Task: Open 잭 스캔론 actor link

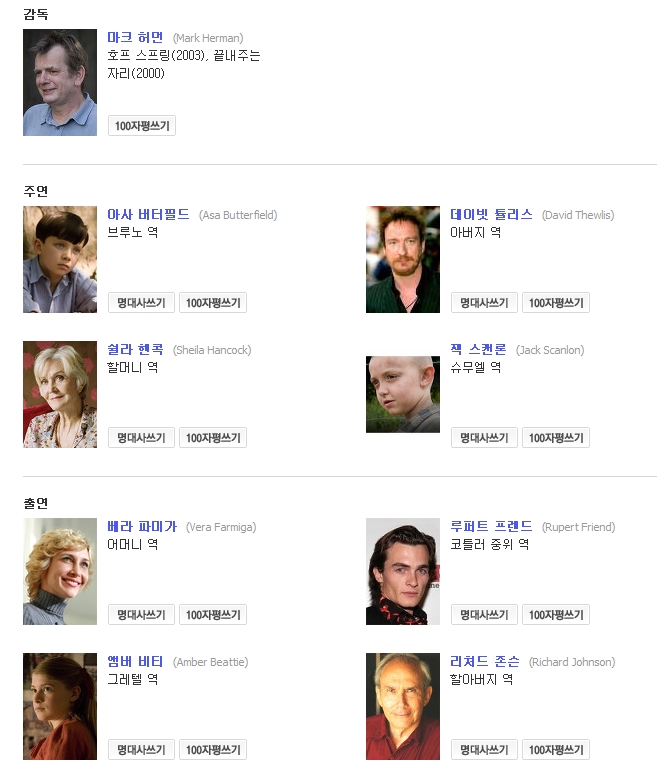Action: coord(478,350)
